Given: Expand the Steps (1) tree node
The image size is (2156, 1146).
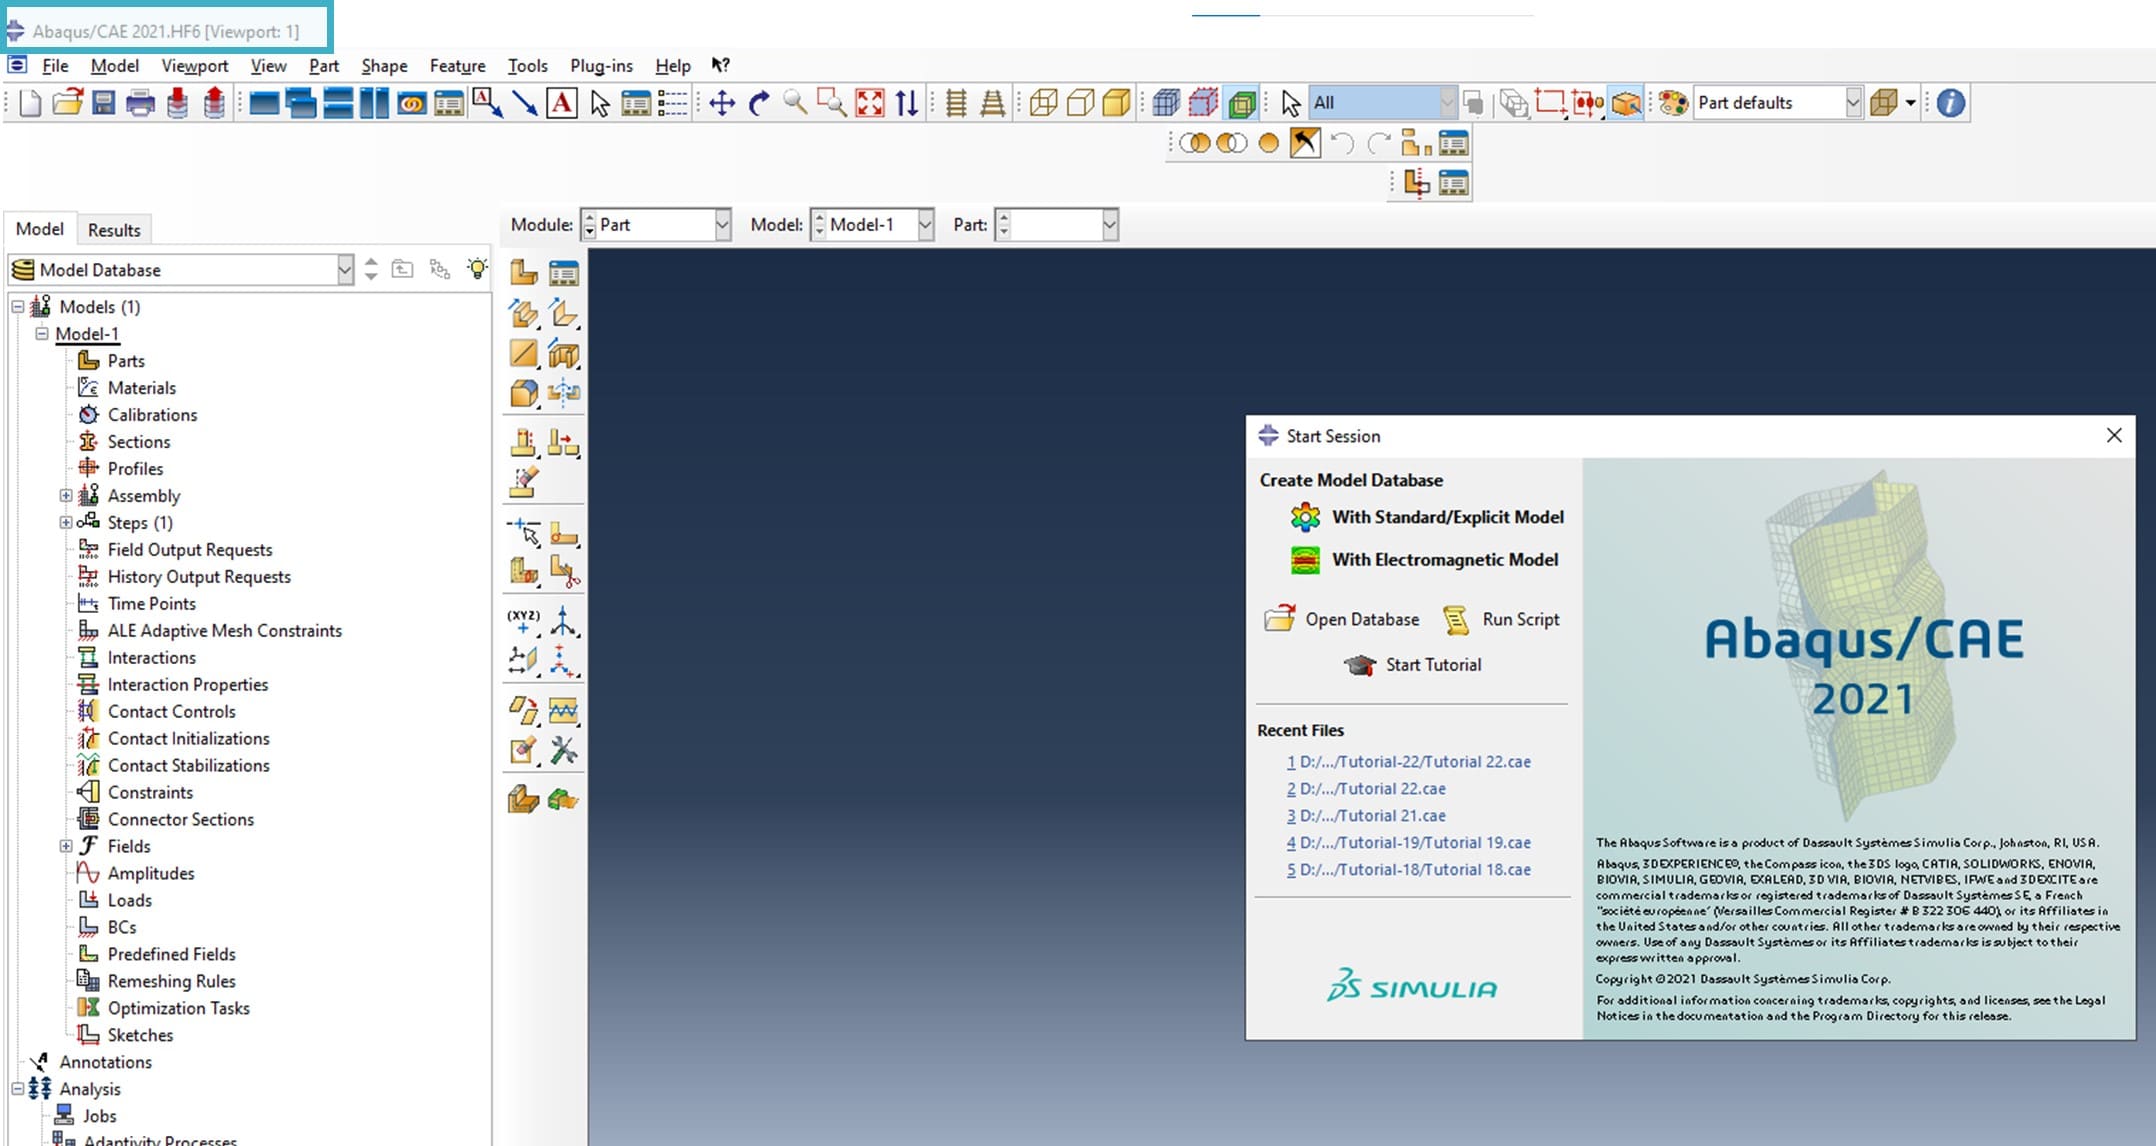Looking at the screenshot, I should tap(66, 522).
